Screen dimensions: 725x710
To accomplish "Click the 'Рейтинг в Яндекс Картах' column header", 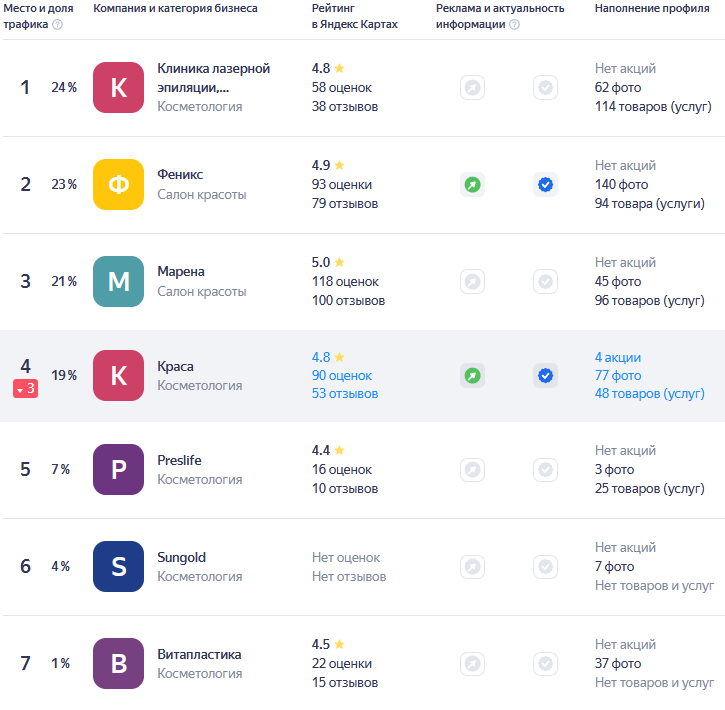I will coord(354,16).
